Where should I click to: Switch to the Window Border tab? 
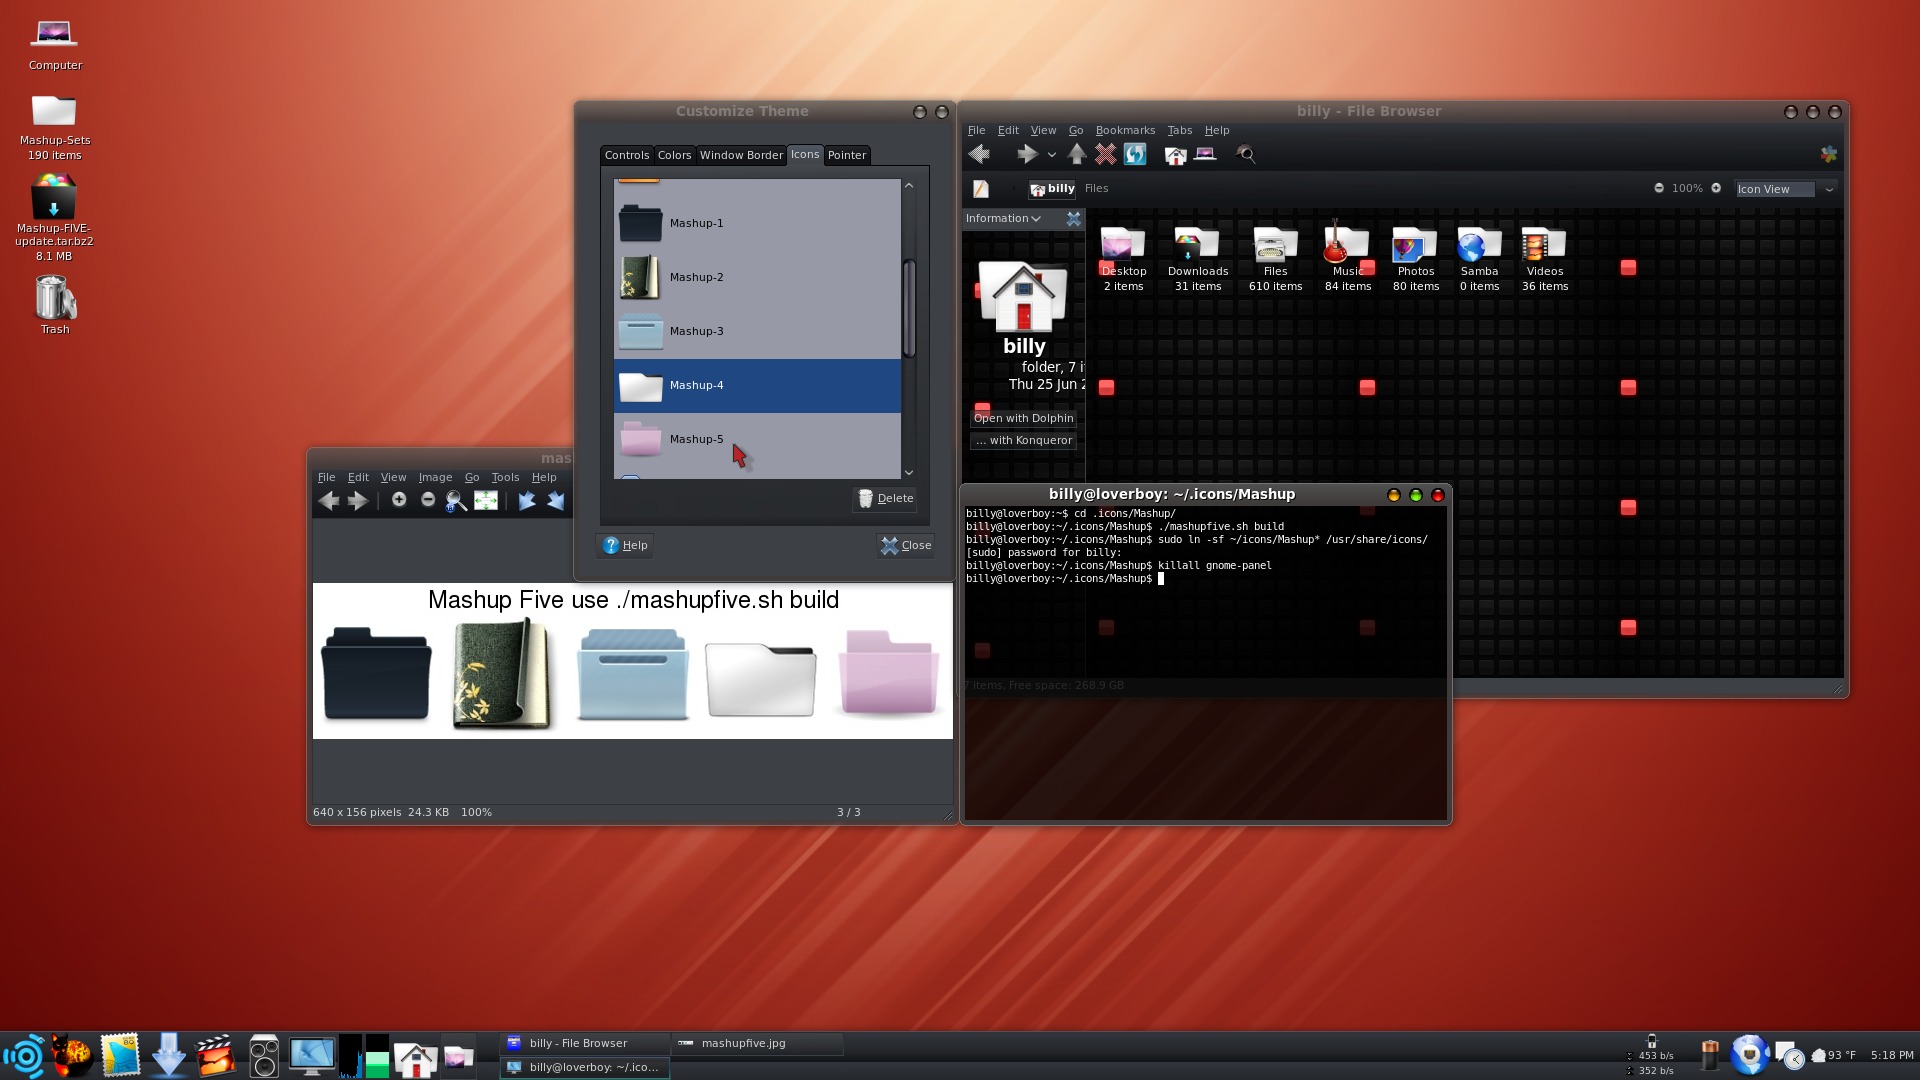[741, 155]
